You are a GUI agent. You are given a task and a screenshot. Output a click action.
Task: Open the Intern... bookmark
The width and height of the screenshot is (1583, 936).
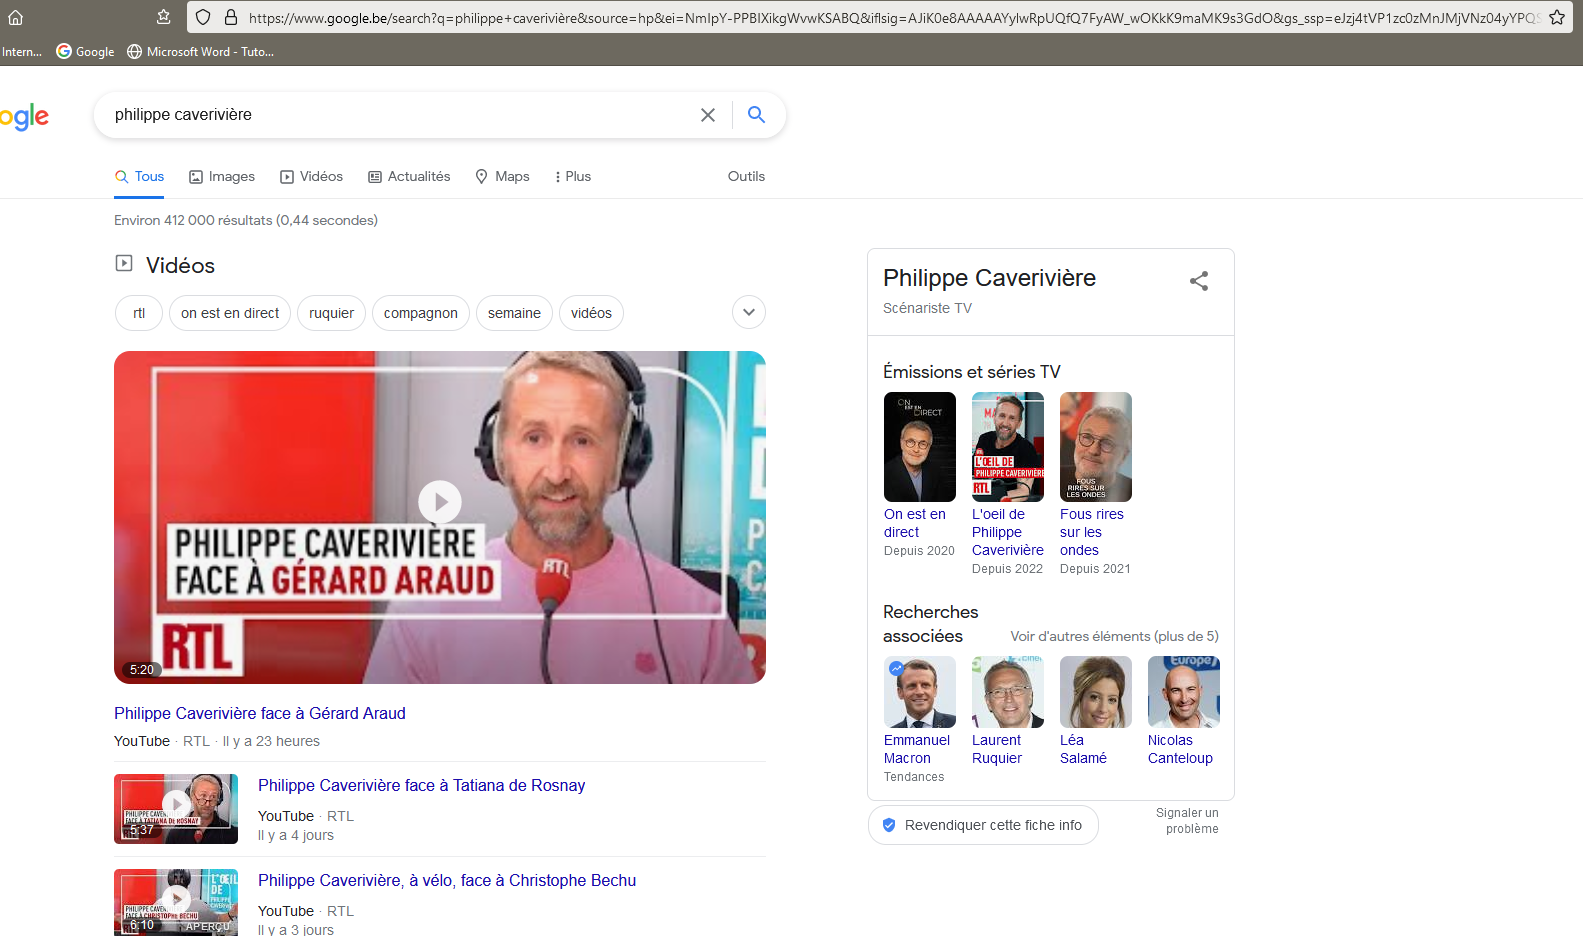[21, 51]
